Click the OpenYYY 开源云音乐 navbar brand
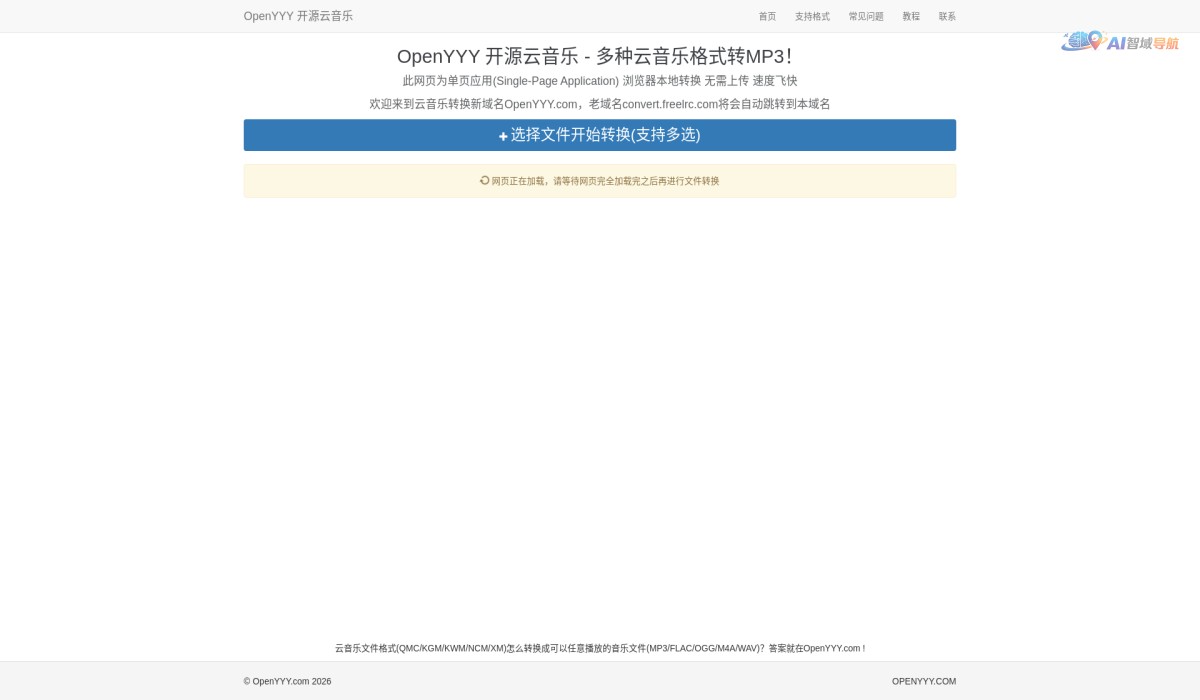The image size is (1200, 700). coord(298,16)
